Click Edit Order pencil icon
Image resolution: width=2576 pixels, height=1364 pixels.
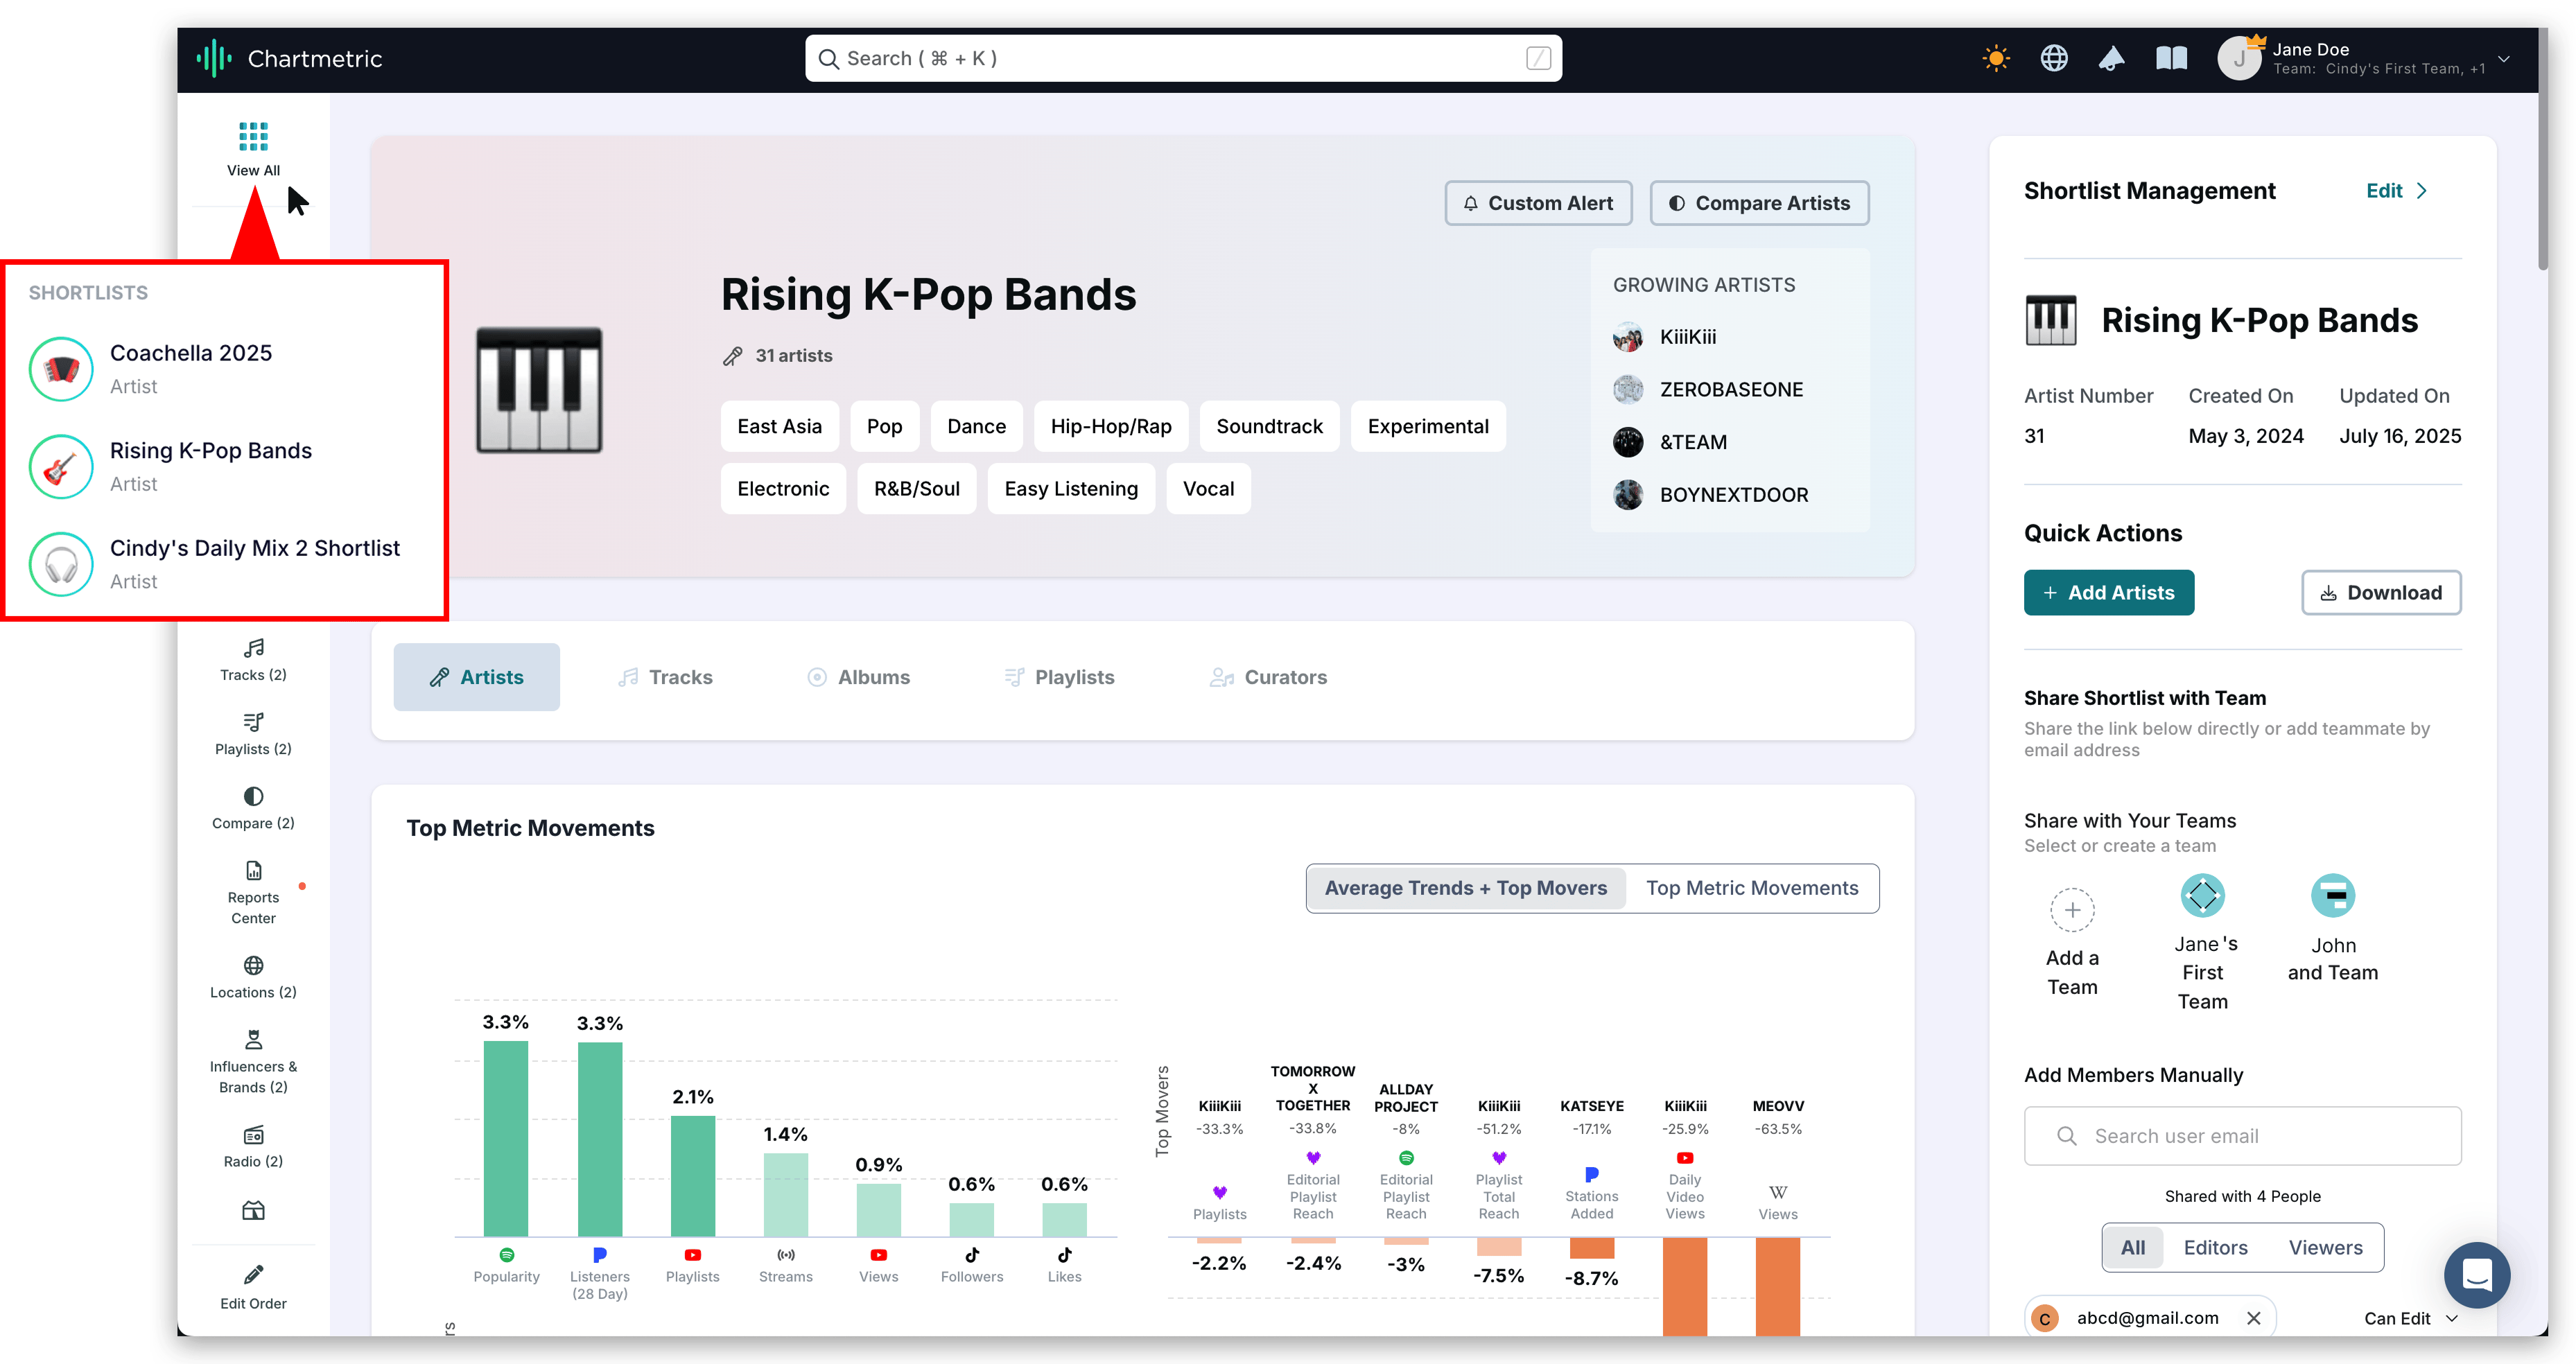click(253, 1286)
